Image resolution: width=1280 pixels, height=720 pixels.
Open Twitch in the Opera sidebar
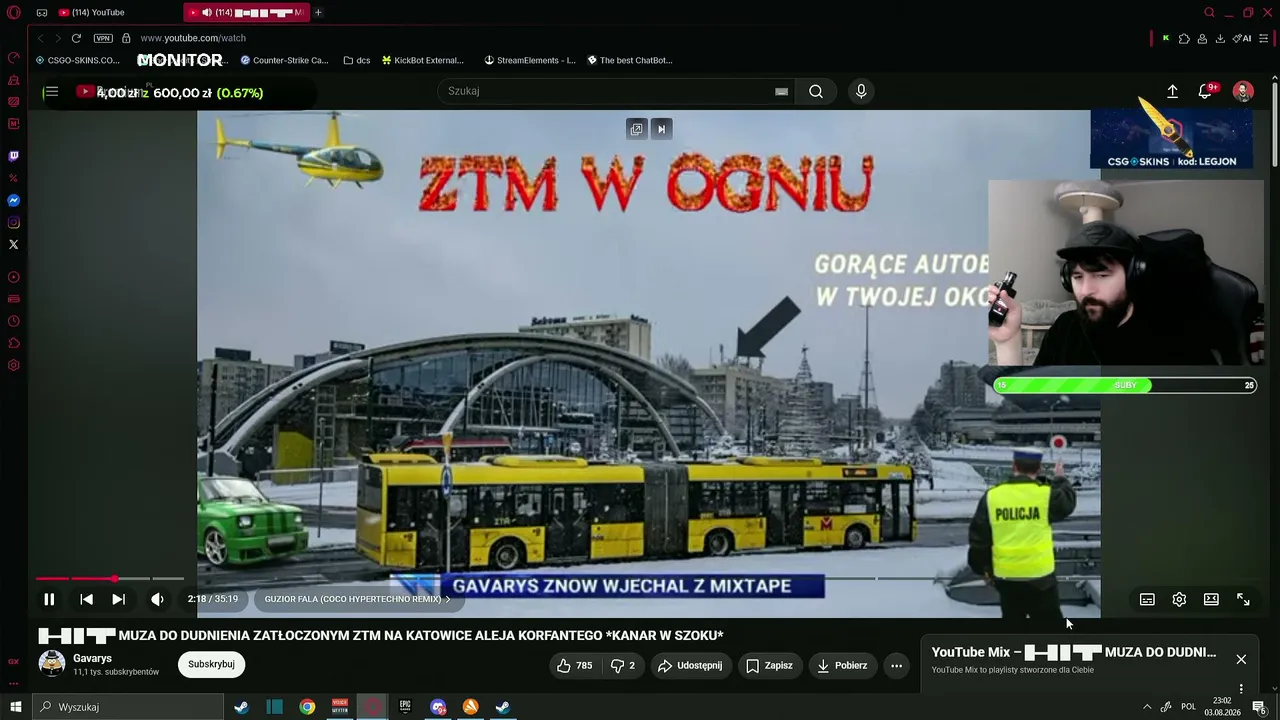[x=14, y=156]
